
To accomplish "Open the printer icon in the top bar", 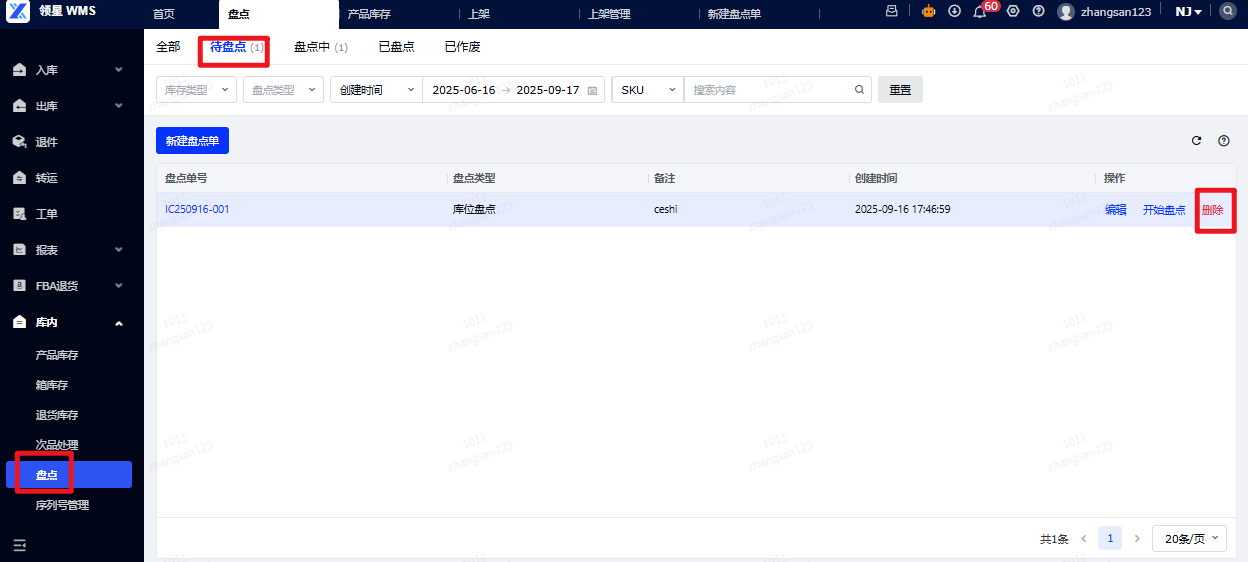I will point(892,11).
